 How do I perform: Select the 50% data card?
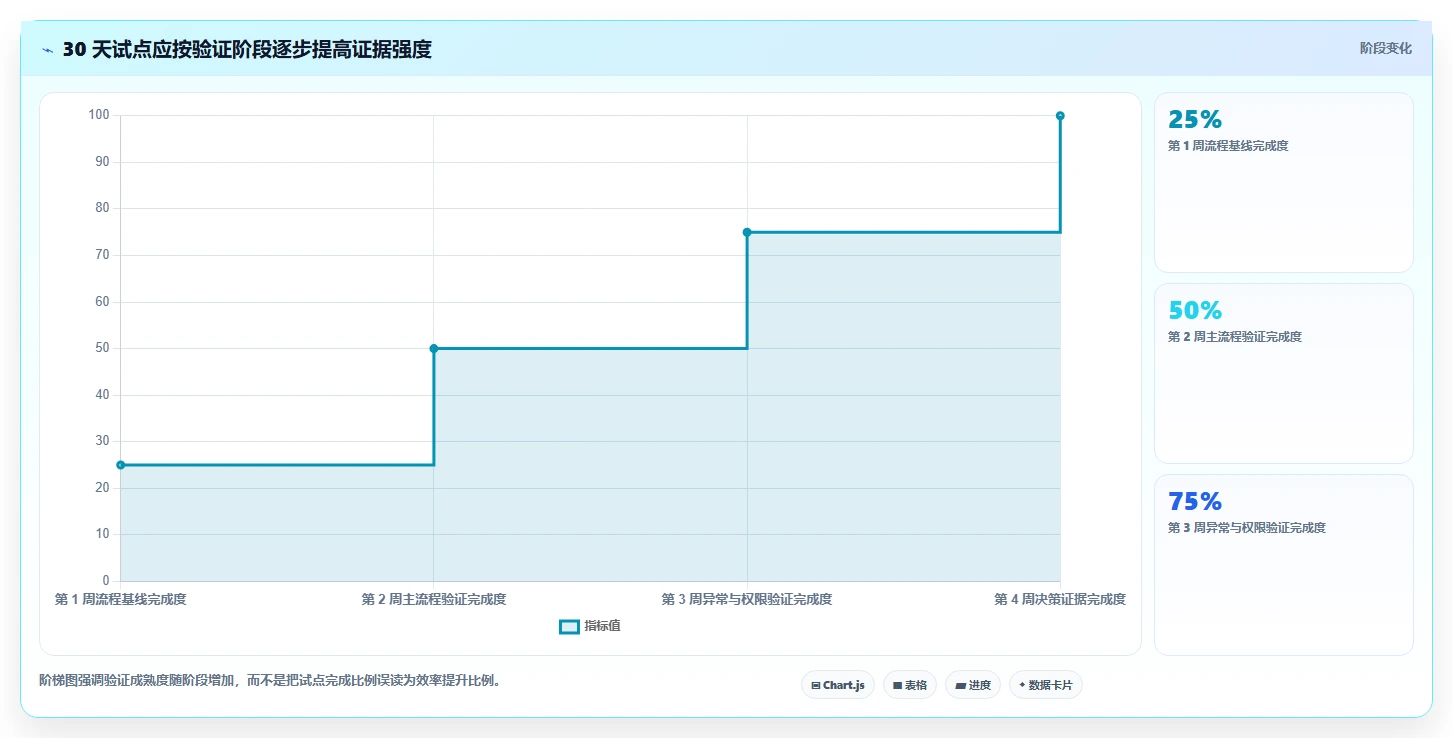pyautogui.click(x=1284, y=373)
